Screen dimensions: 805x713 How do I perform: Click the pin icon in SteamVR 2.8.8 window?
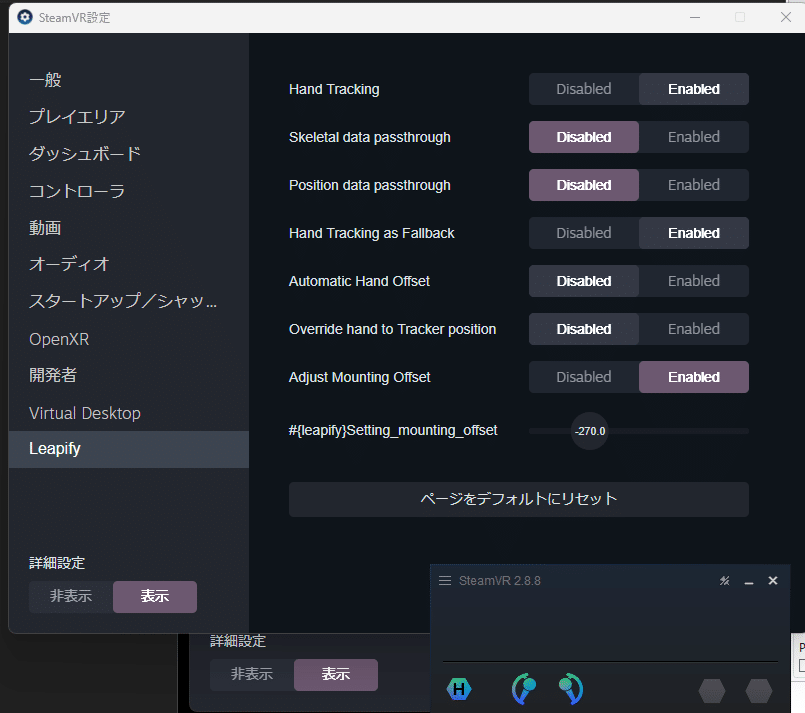click(x=724, y=581)
